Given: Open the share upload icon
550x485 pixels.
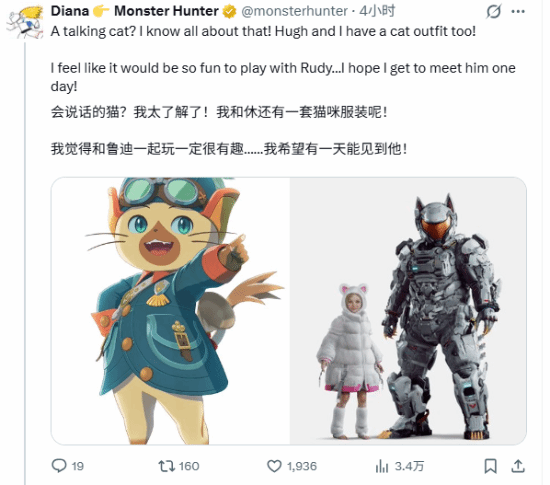Looking at the screenshot, I should click(x=518, y=466).
